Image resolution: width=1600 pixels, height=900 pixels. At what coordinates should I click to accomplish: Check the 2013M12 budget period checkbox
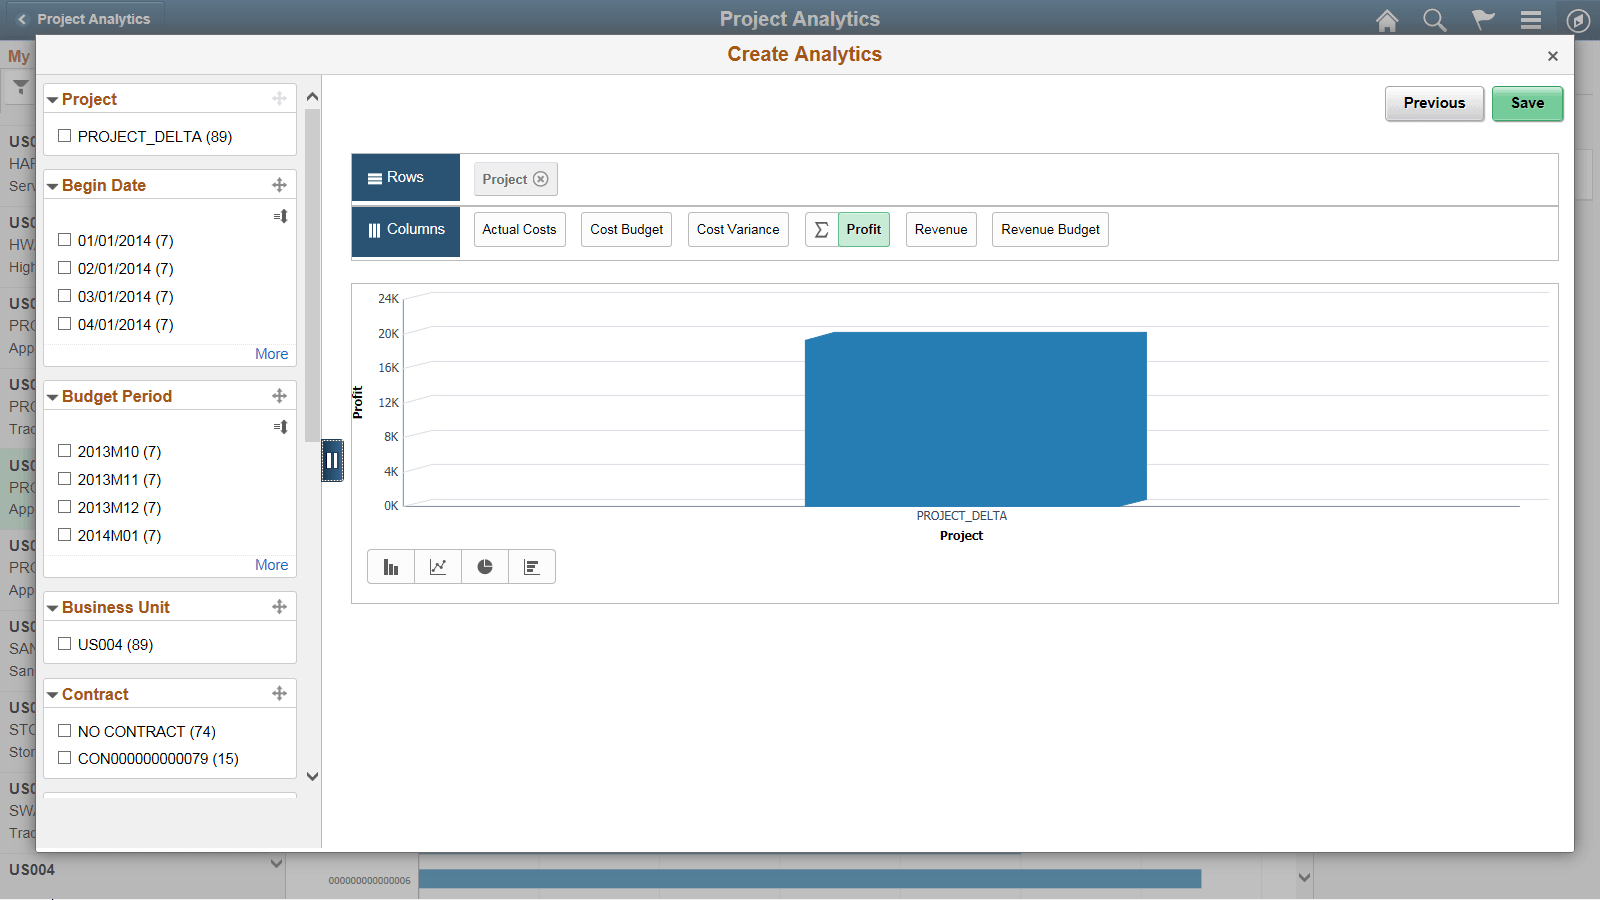[65, 507]
